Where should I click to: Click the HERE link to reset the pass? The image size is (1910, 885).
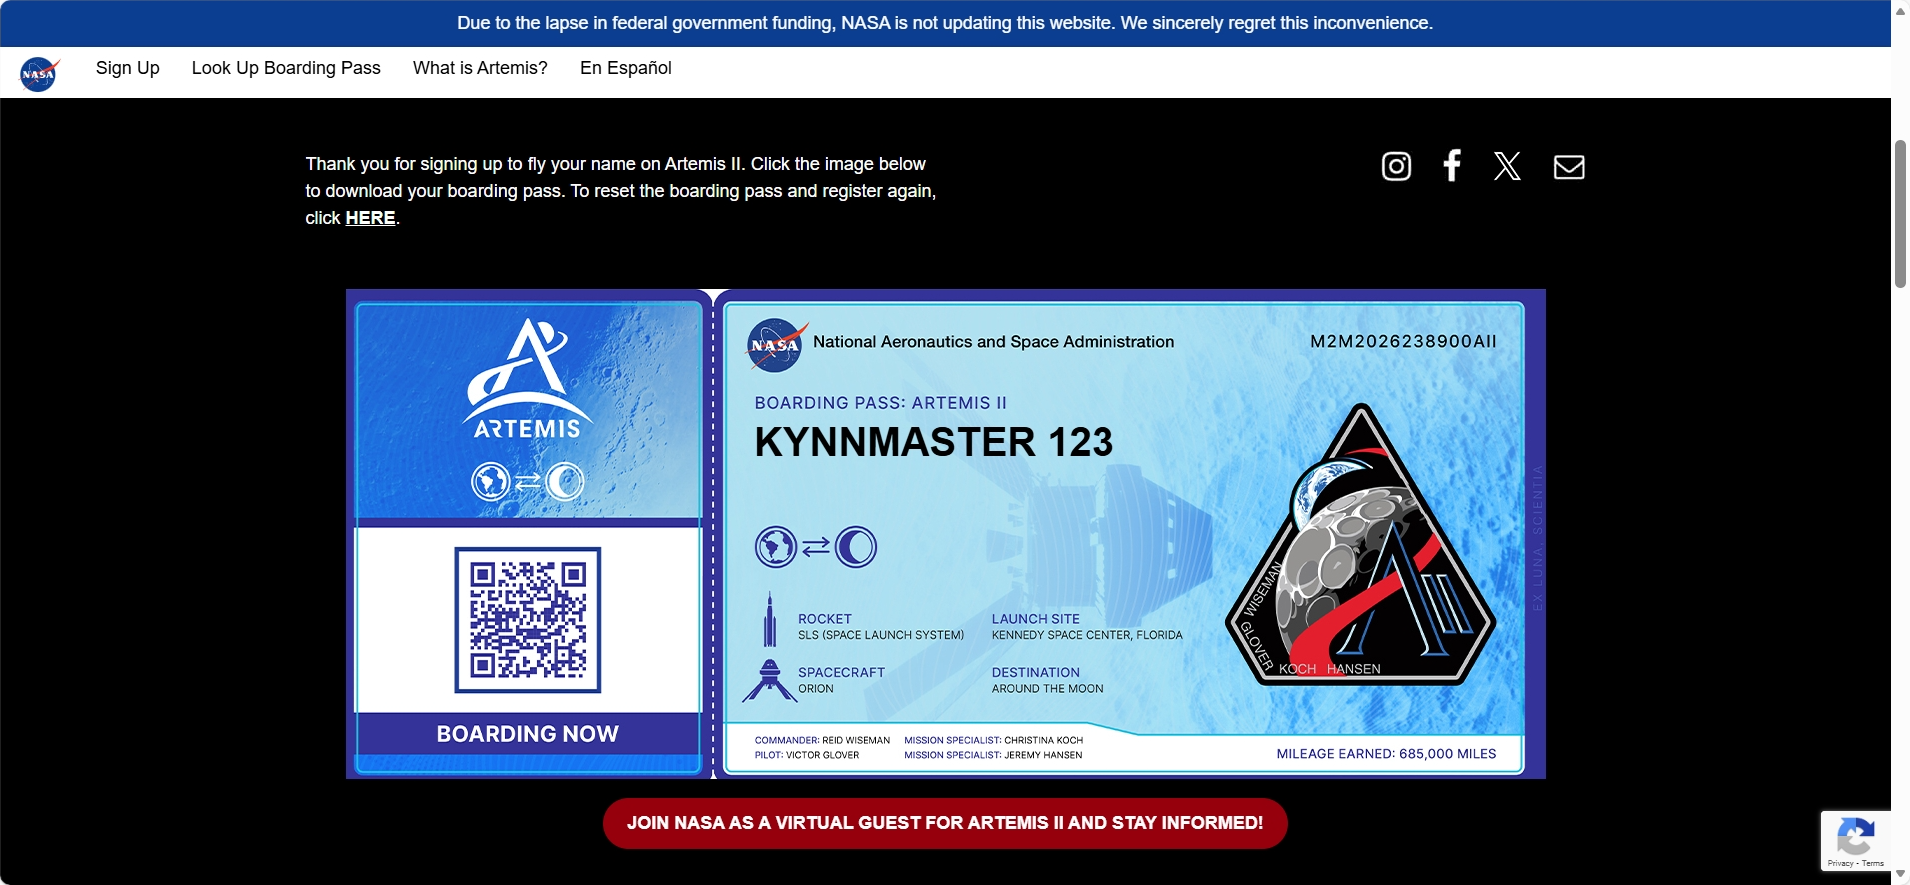[371, 218]
